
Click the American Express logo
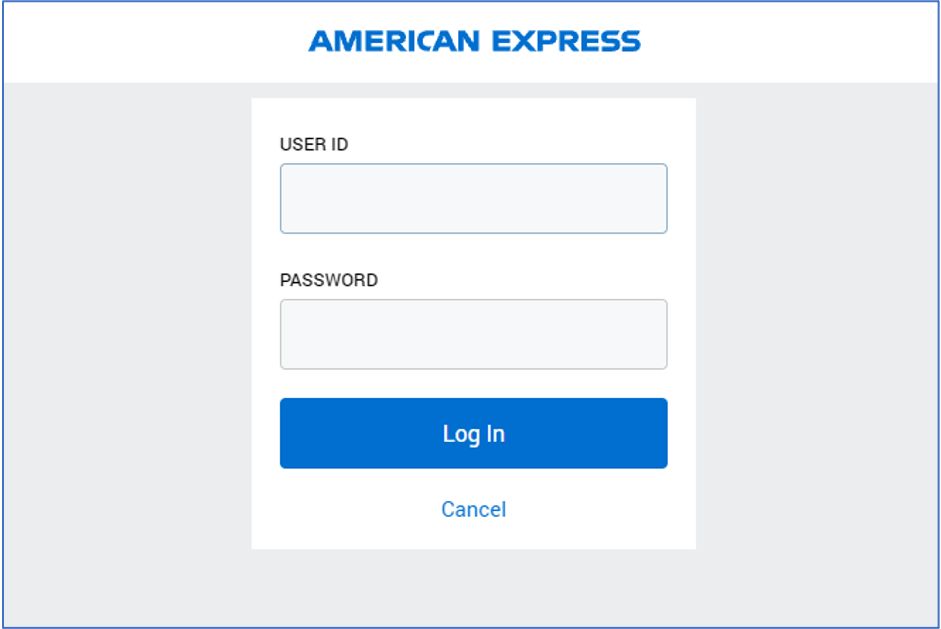point(474,41)
